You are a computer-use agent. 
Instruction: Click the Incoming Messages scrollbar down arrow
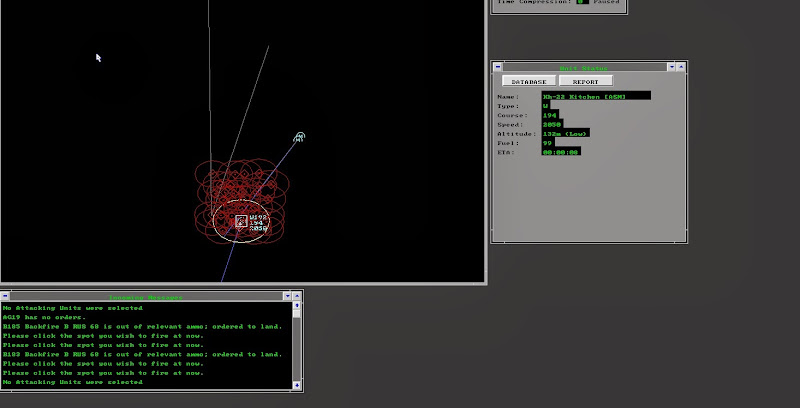click(297, 386)
